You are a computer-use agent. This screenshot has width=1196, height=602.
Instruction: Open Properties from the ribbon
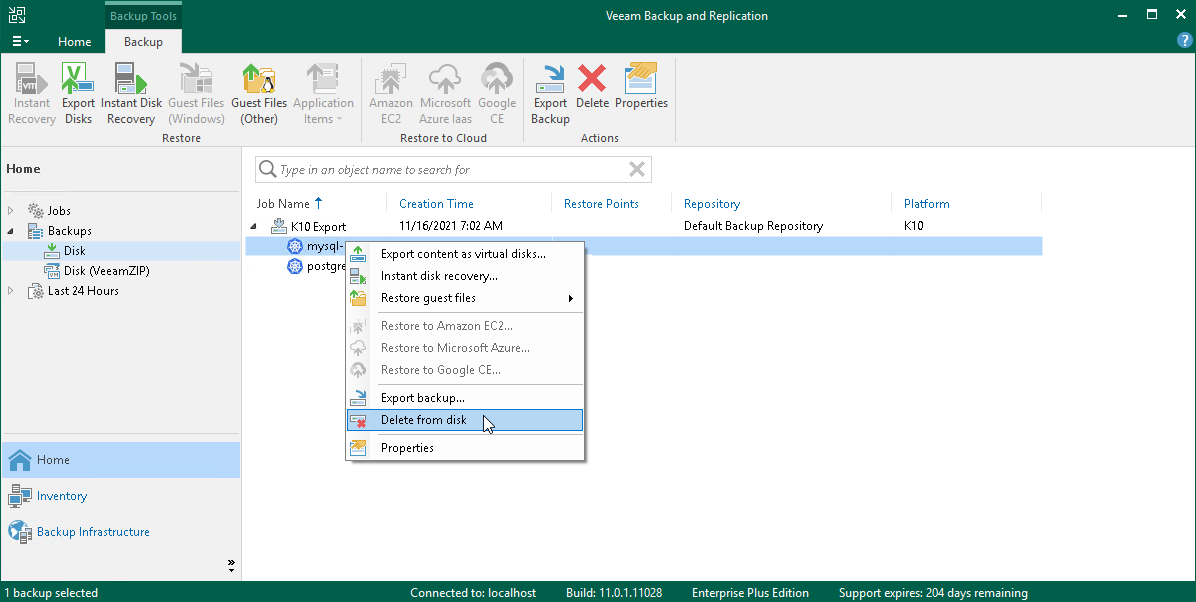coord(641,86)
